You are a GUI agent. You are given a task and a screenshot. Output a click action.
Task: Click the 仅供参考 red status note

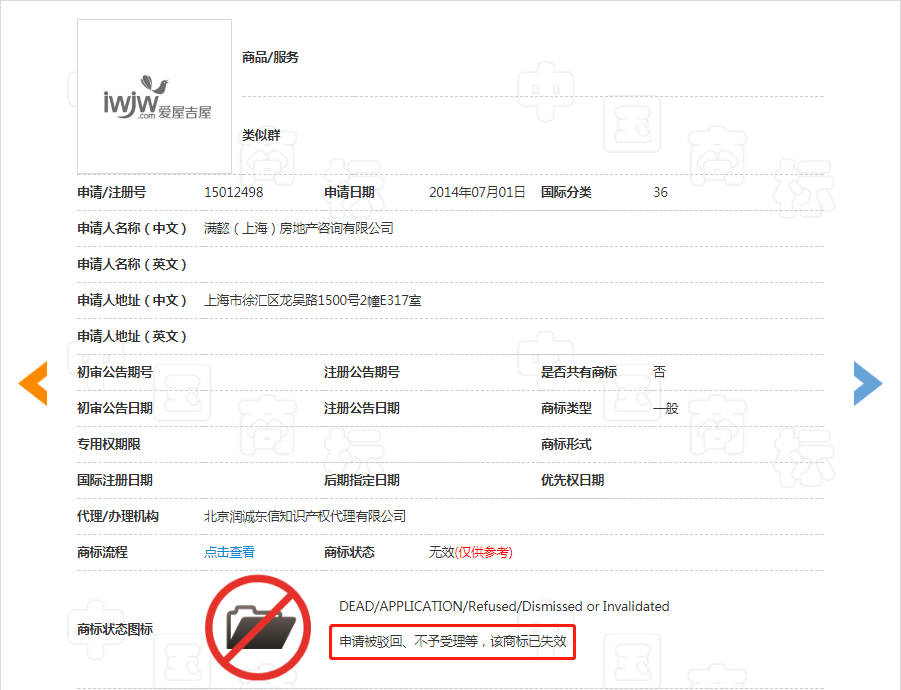(484, 552)
